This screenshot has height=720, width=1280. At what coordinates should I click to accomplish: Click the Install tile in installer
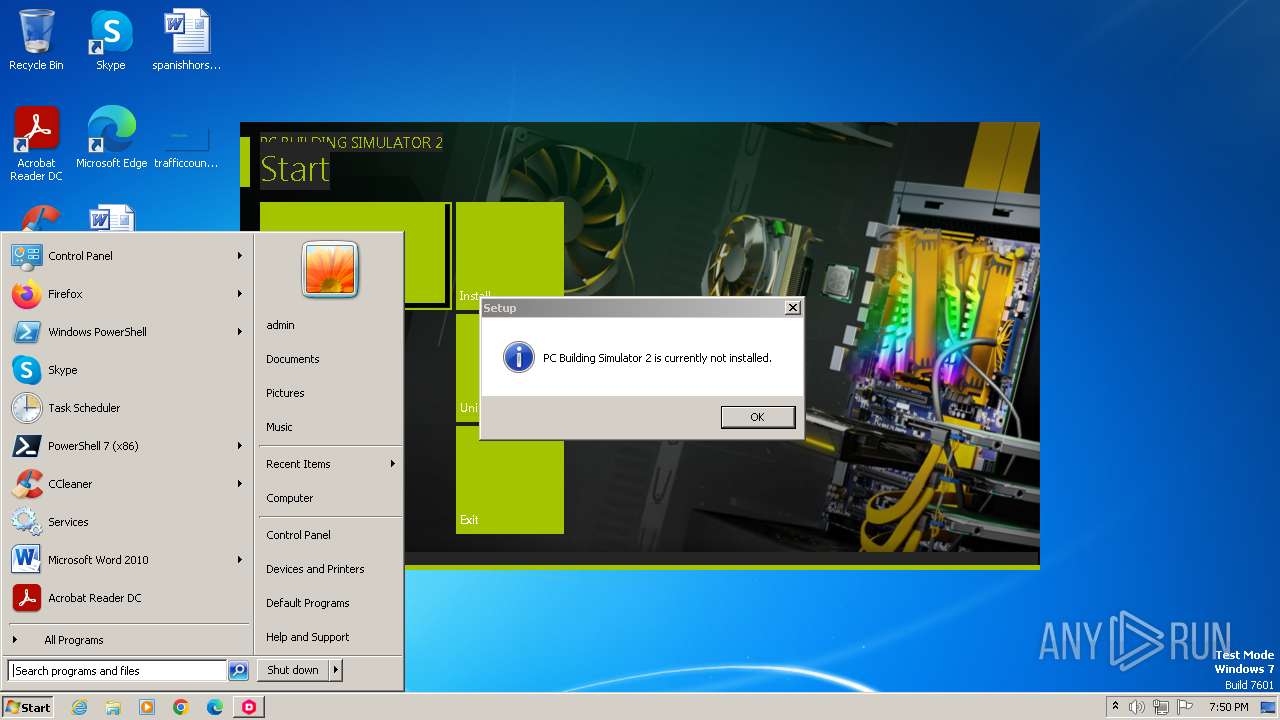pos(510,254)
